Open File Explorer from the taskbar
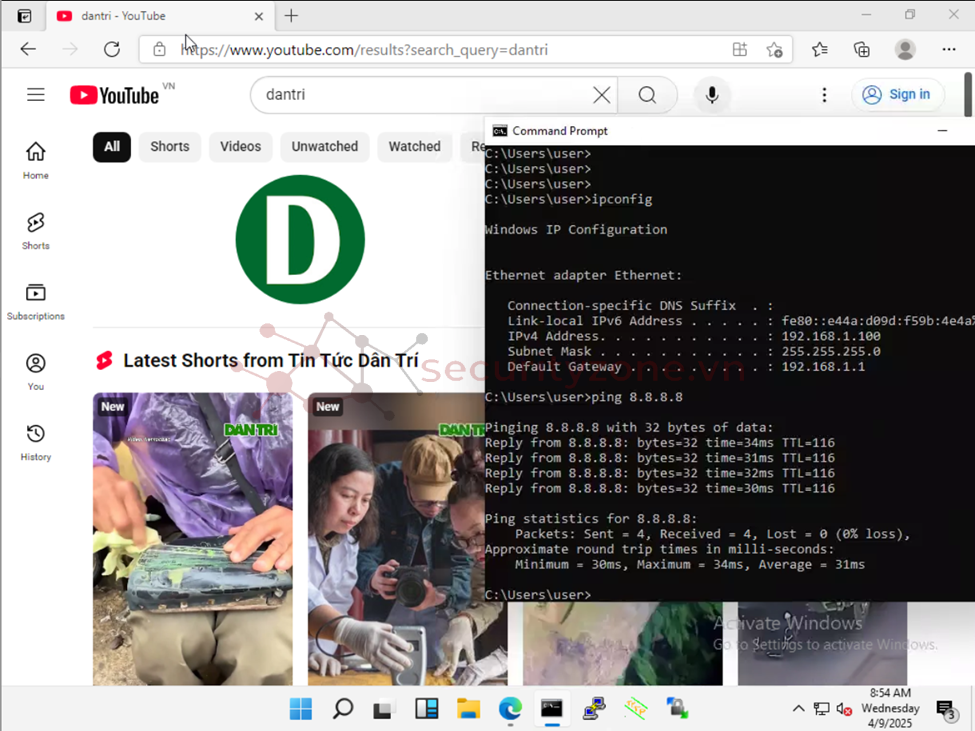 coord(468,708)
